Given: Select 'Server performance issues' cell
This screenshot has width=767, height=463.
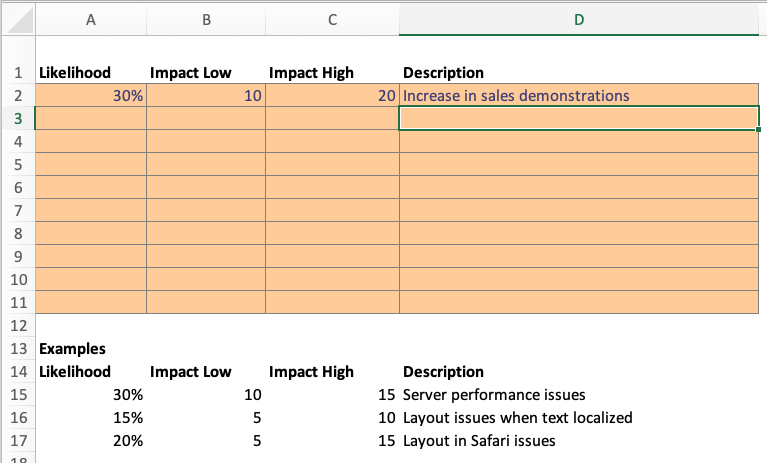Looking at the screenshot, I should [579, 395].
